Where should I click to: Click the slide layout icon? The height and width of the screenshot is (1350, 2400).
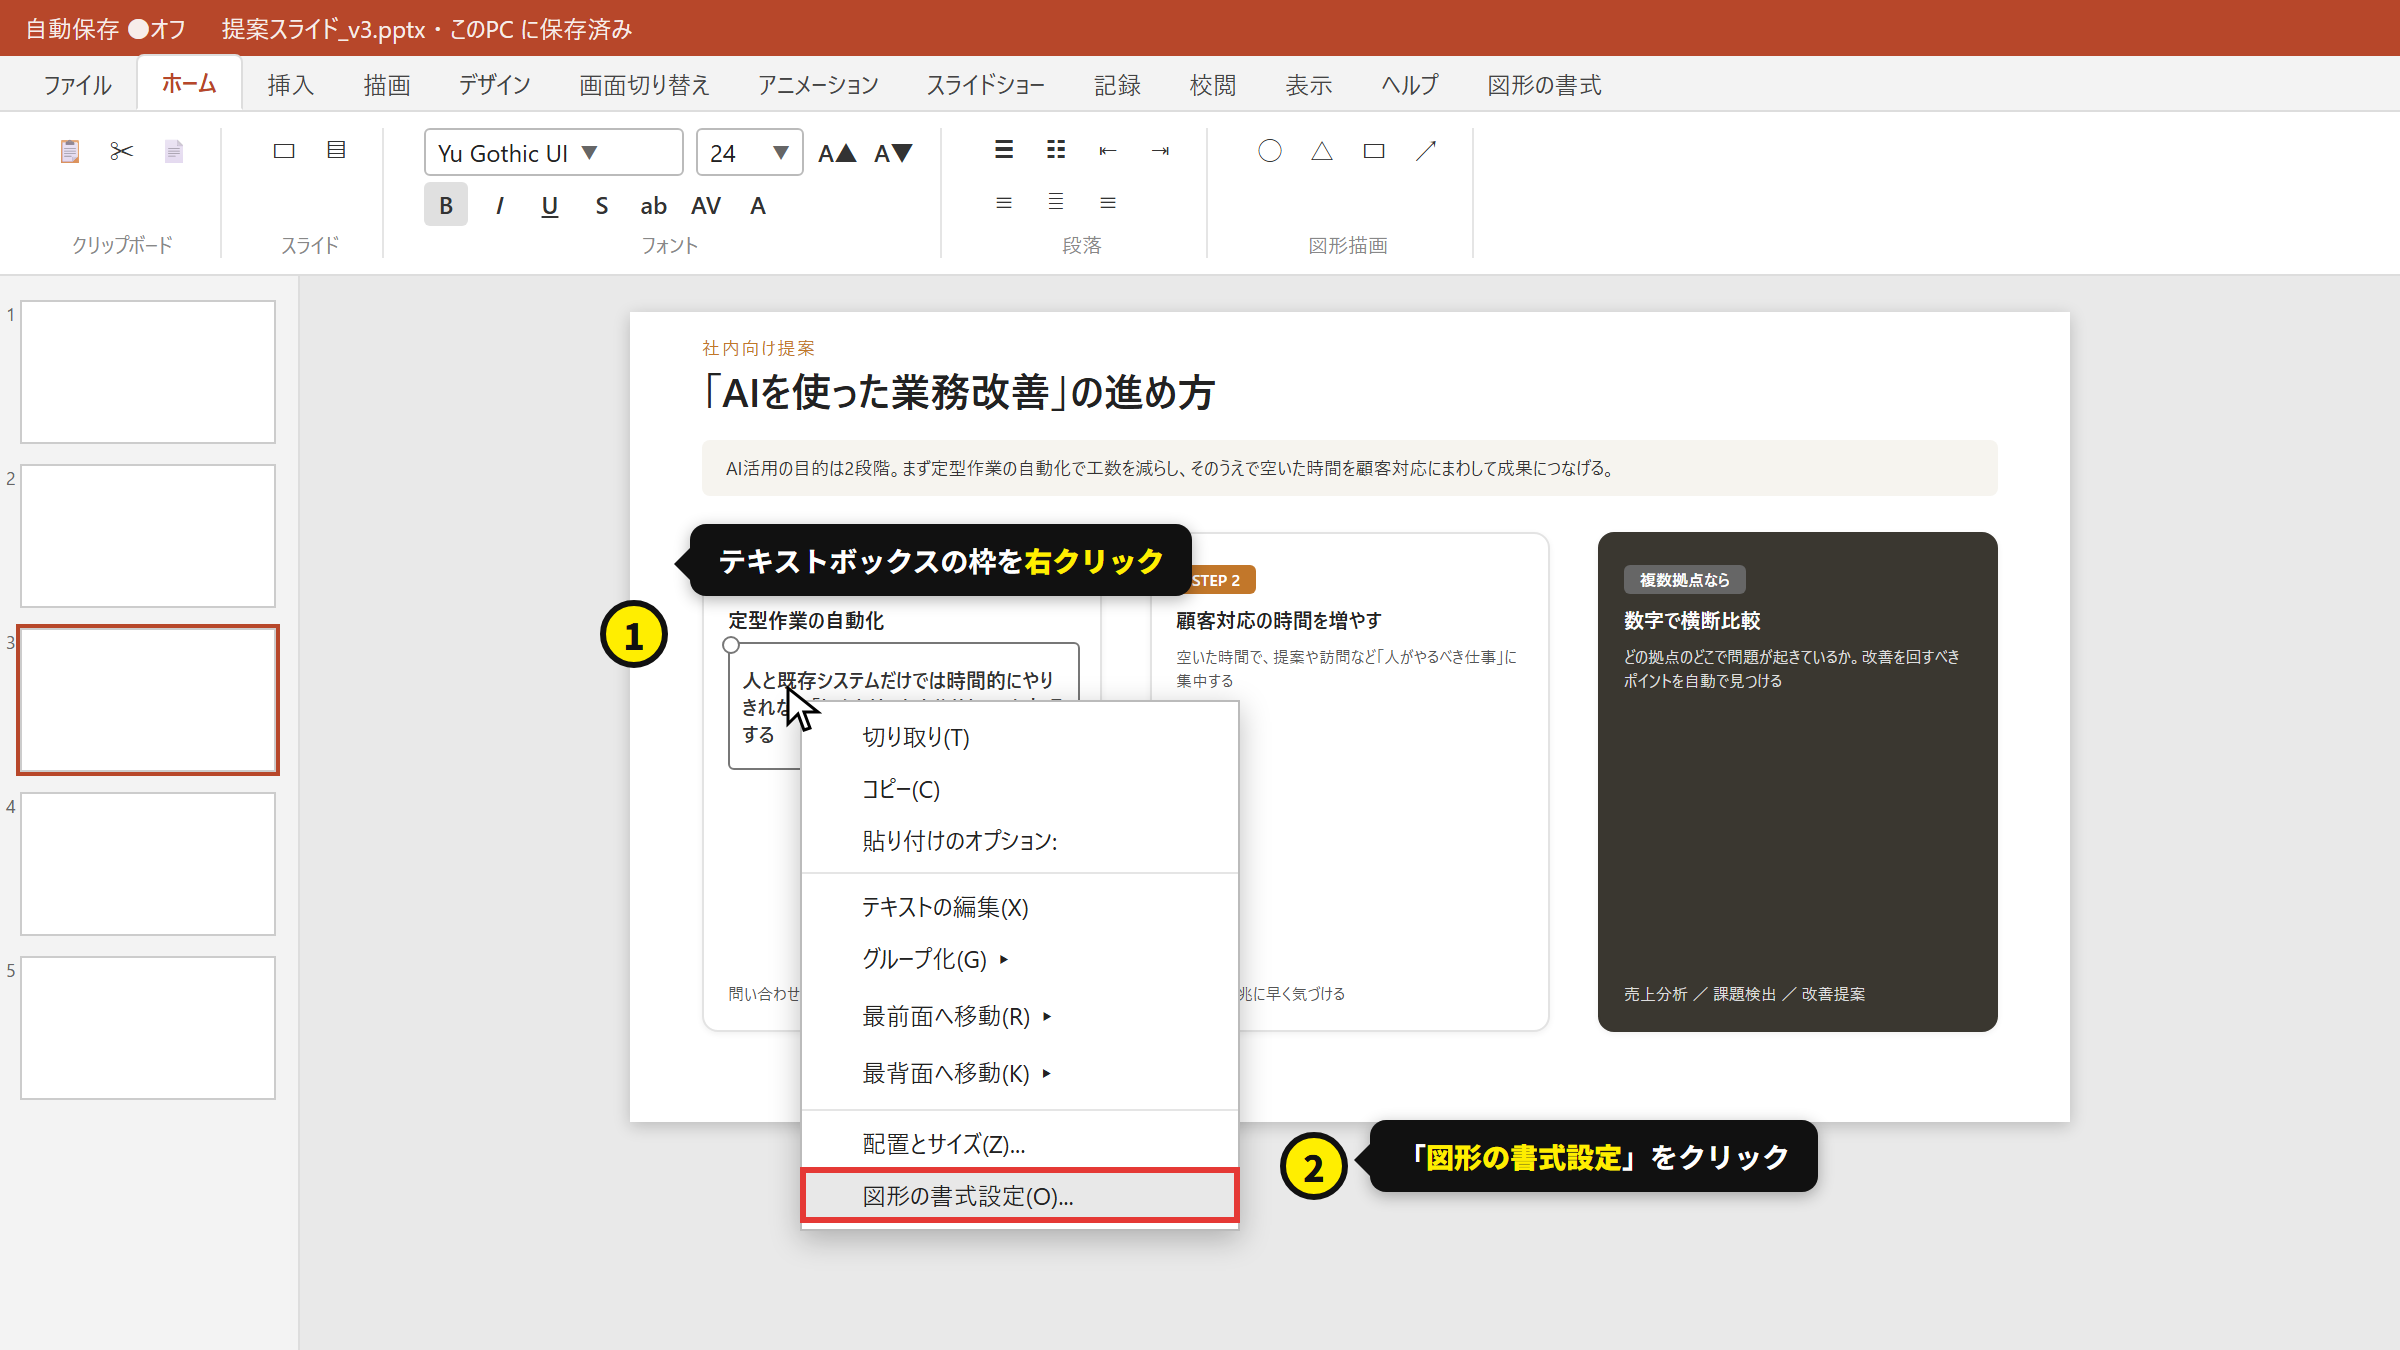336,150
